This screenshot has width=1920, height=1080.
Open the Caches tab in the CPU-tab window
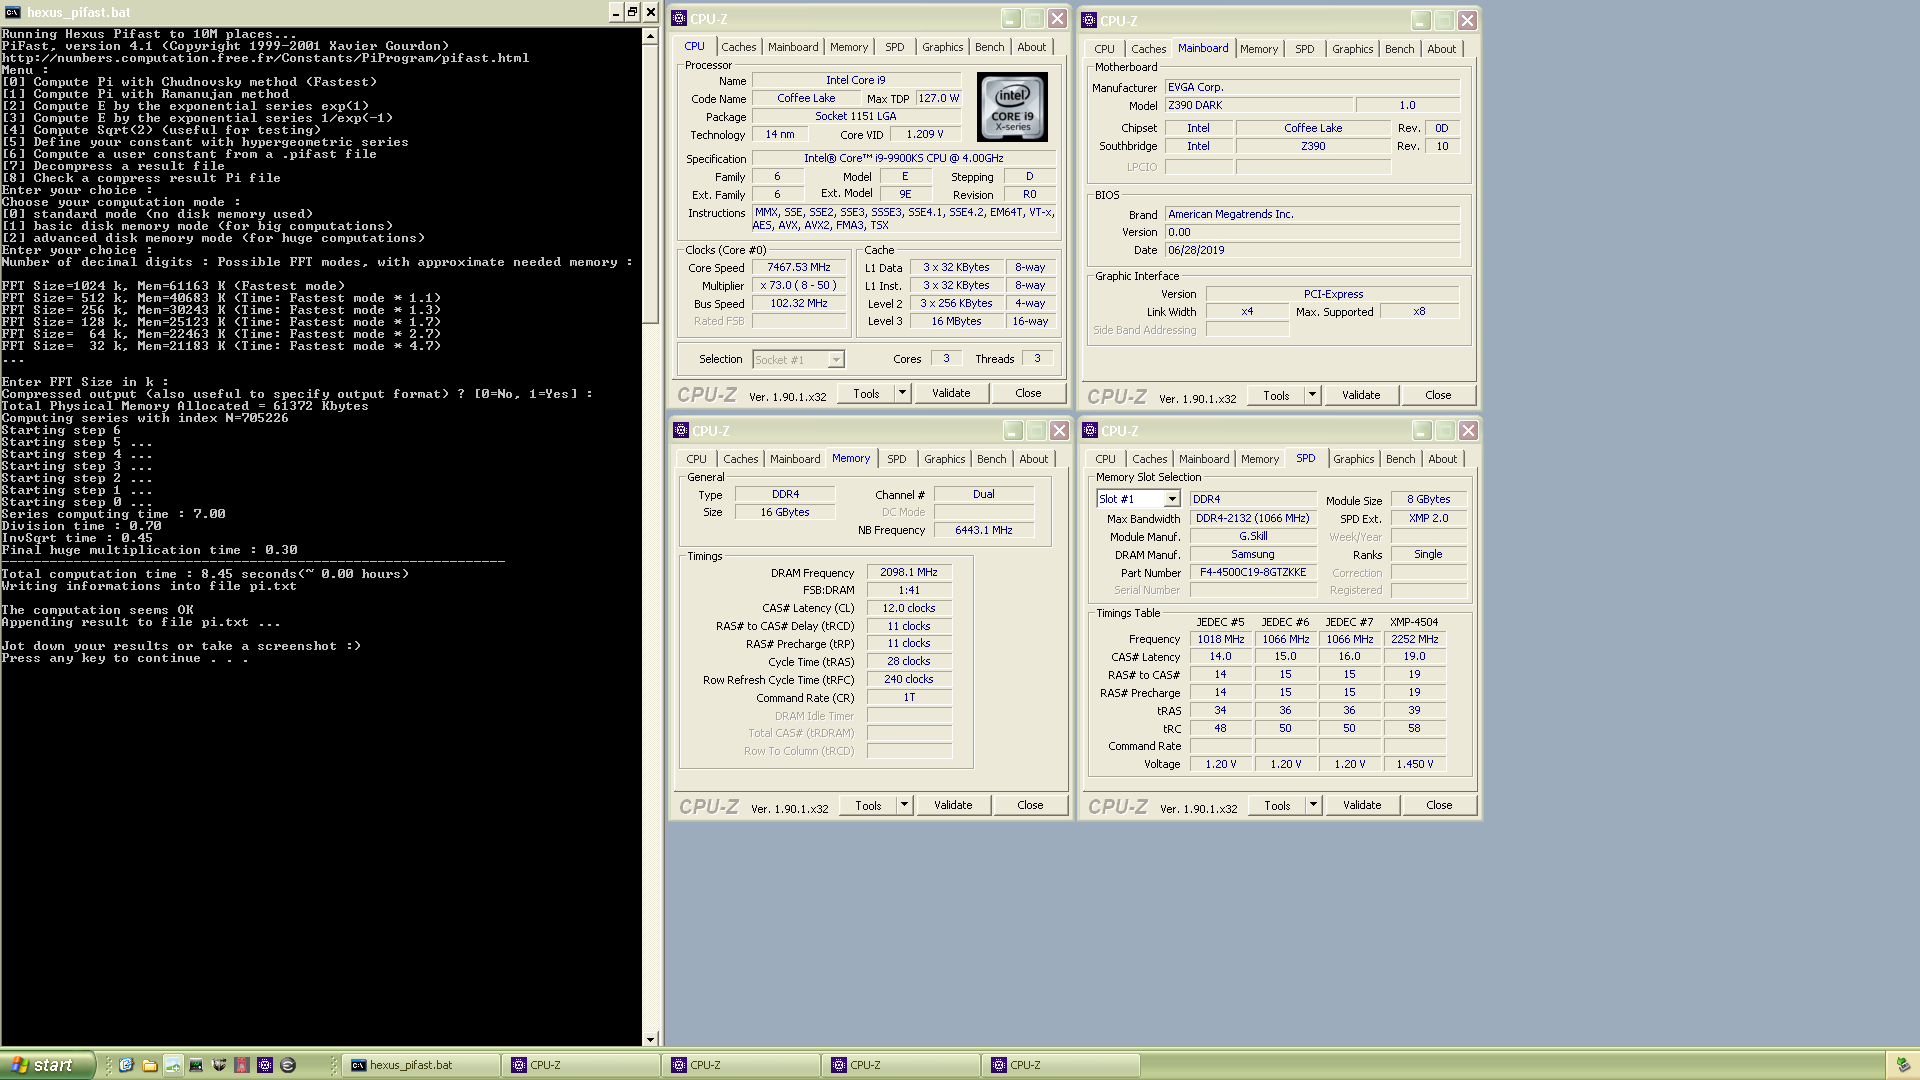[x=739, y=47]
